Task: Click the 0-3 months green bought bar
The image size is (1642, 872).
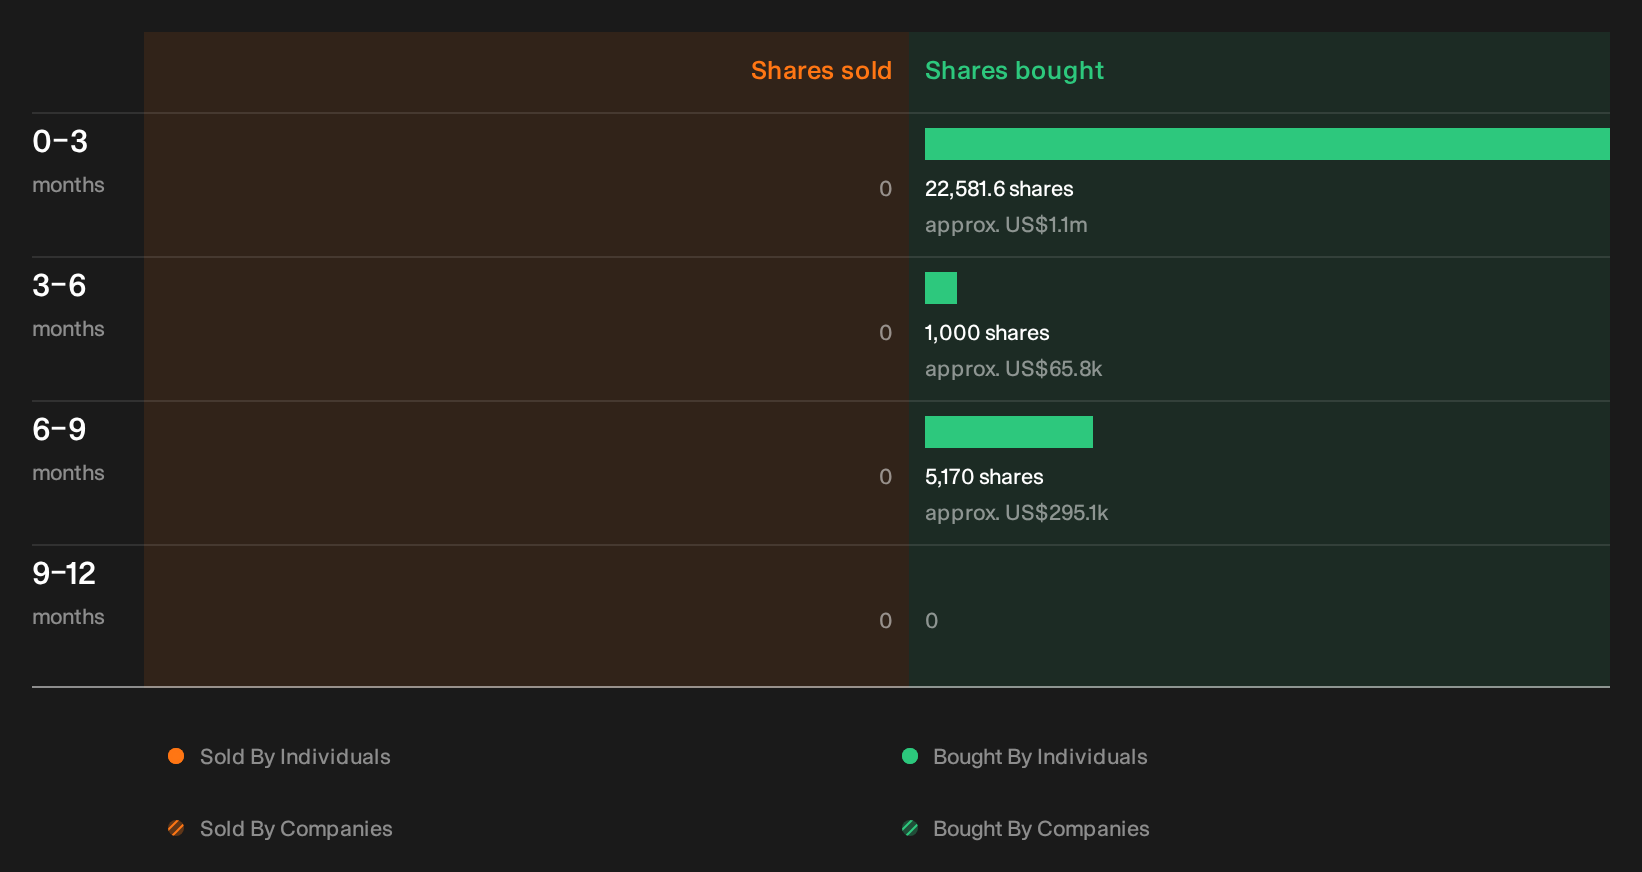Action: (1267, 144)
